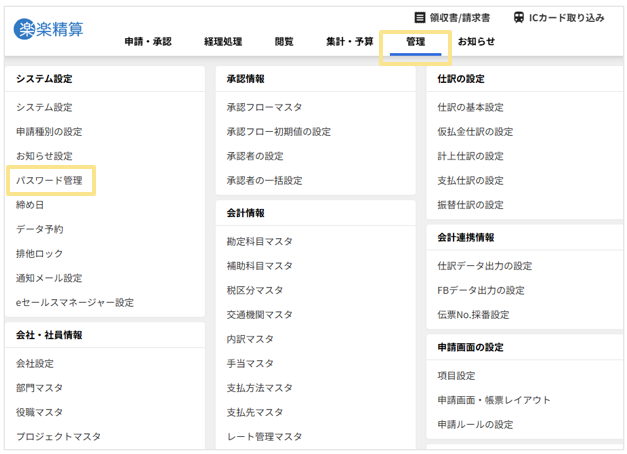Open eセールスマネージャー設定 link
The image size is (627, 454).
point(75,302)
